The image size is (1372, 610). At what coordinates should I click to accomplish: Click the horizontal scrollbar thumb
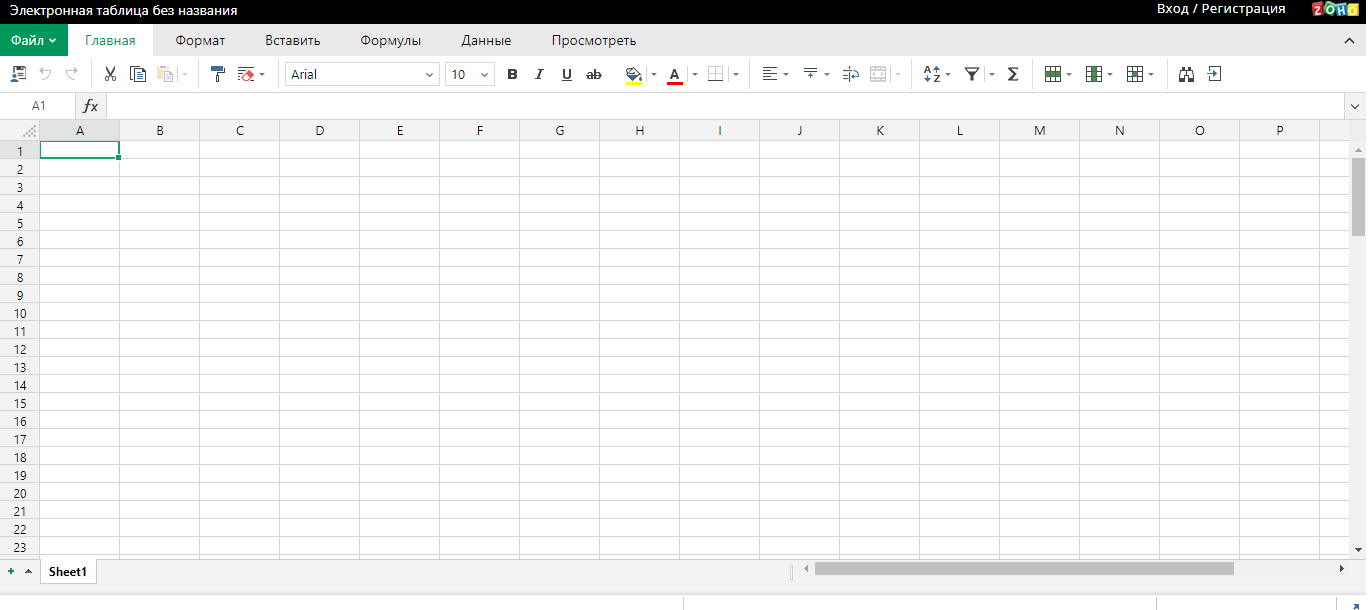point(1024,568)
